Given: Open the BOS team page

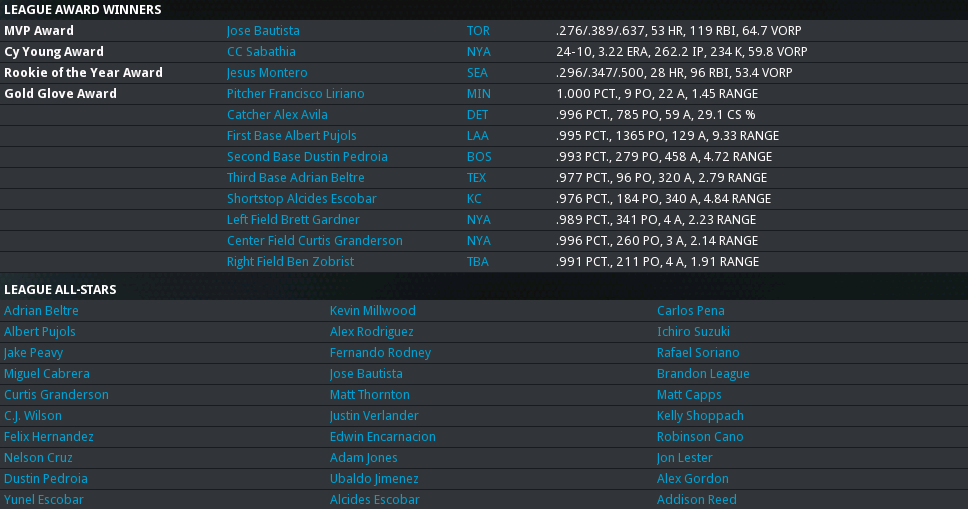Looking at the screenshot, I should (x=479, y=157).
